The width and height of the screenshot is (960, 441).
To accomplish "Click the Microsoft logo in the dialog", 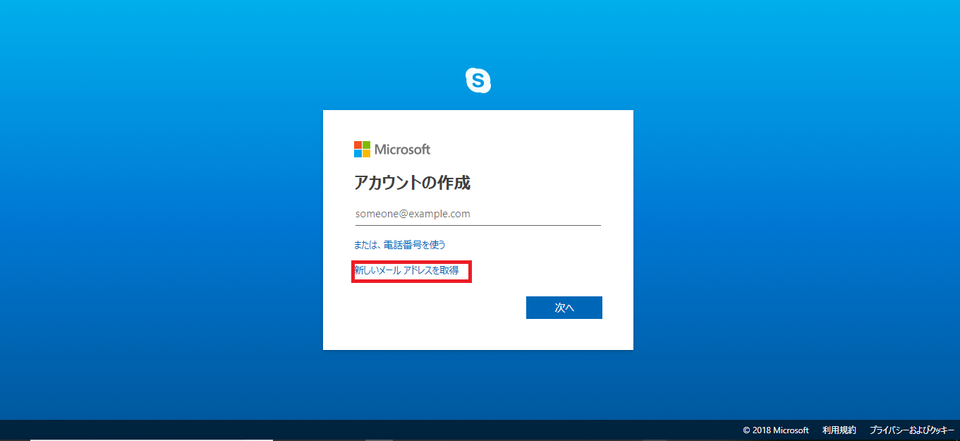I will [x=392, y=149].
